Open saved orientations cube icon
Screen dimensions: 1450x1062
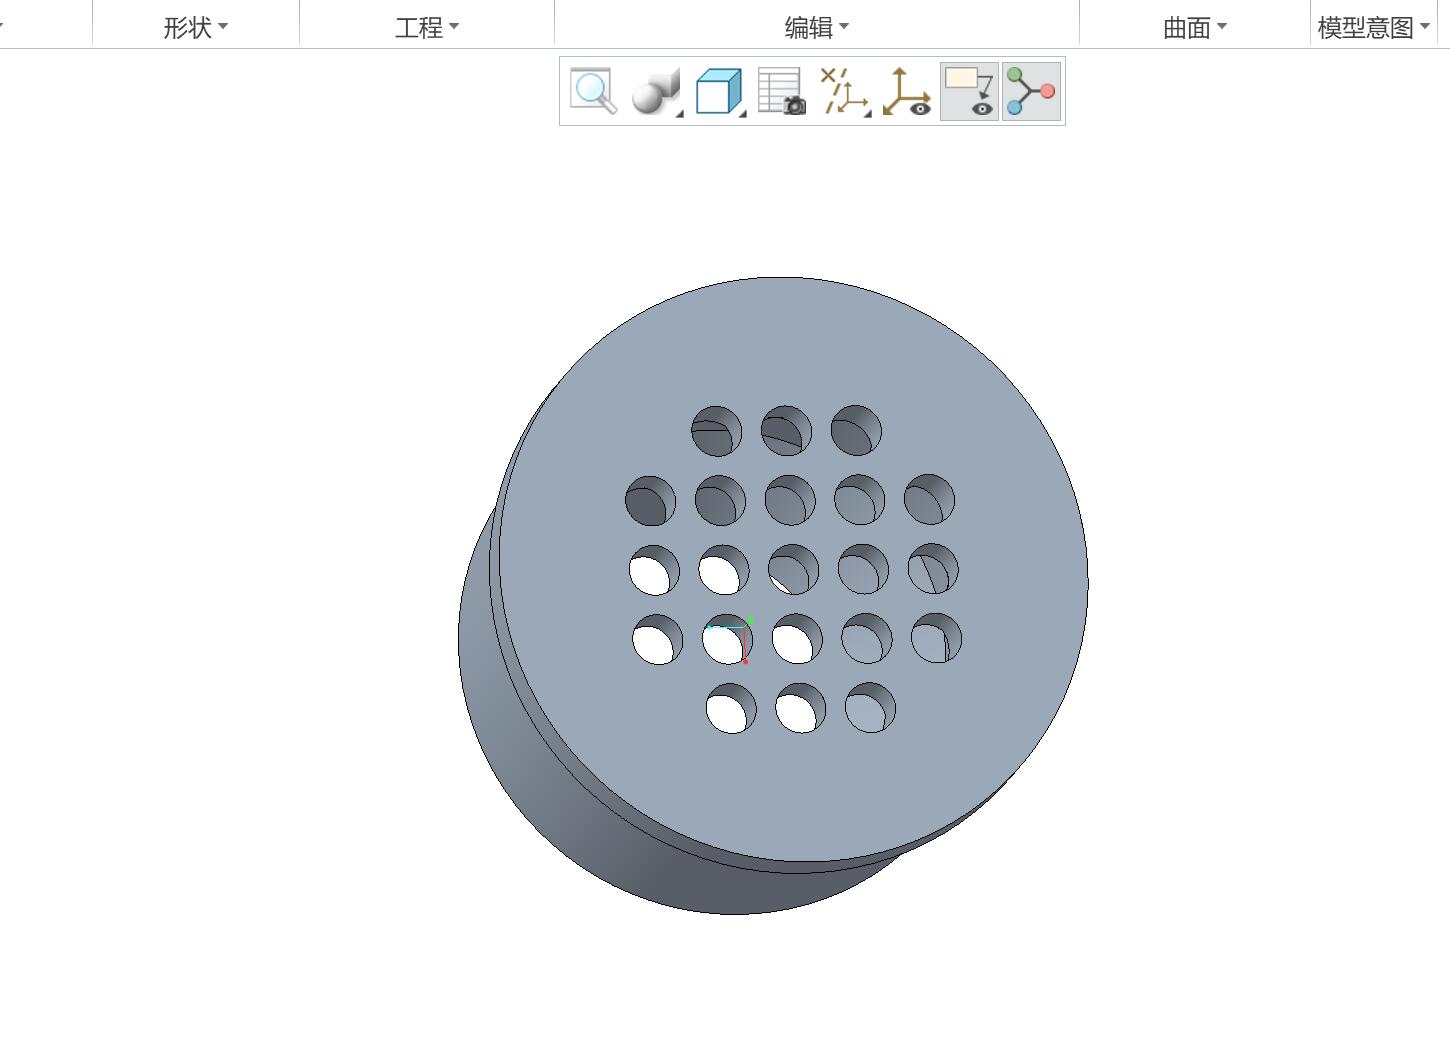click(x=720, y=91)
